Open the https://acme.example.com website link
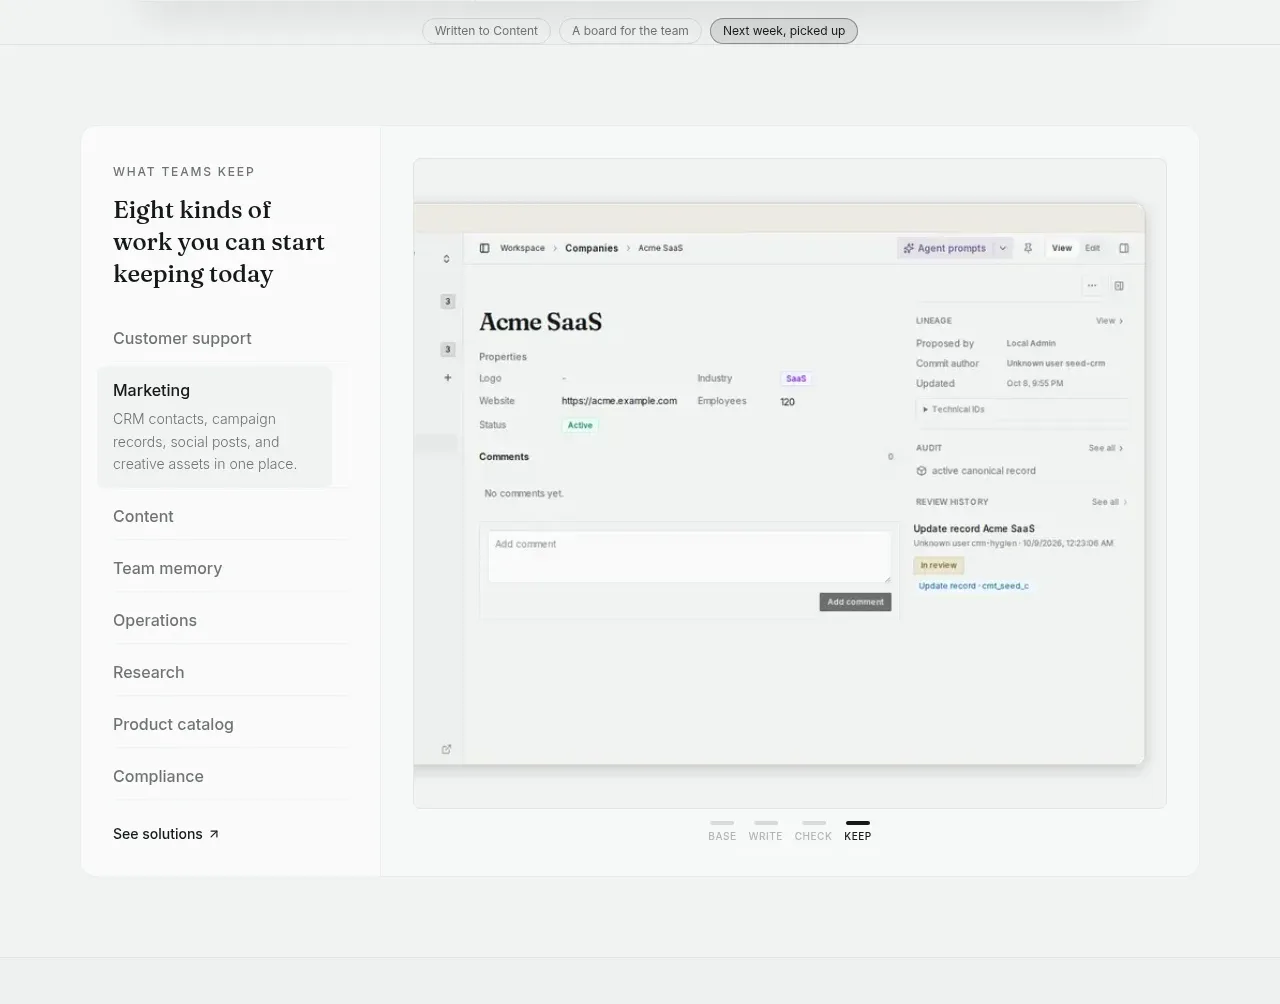The height and width of the screenshot is (1004, 1280). click(619, 401)
